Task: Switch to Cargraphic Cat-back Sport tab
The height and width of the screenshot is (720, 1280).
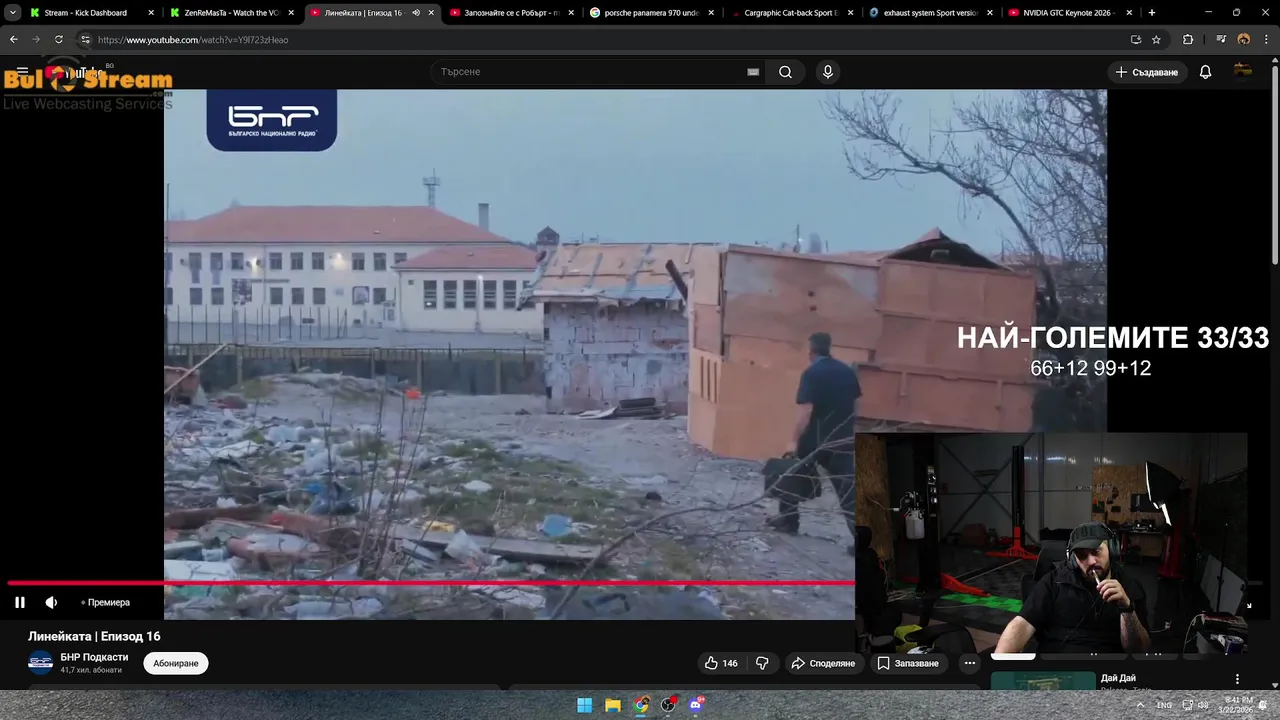Action: point(790,13)
